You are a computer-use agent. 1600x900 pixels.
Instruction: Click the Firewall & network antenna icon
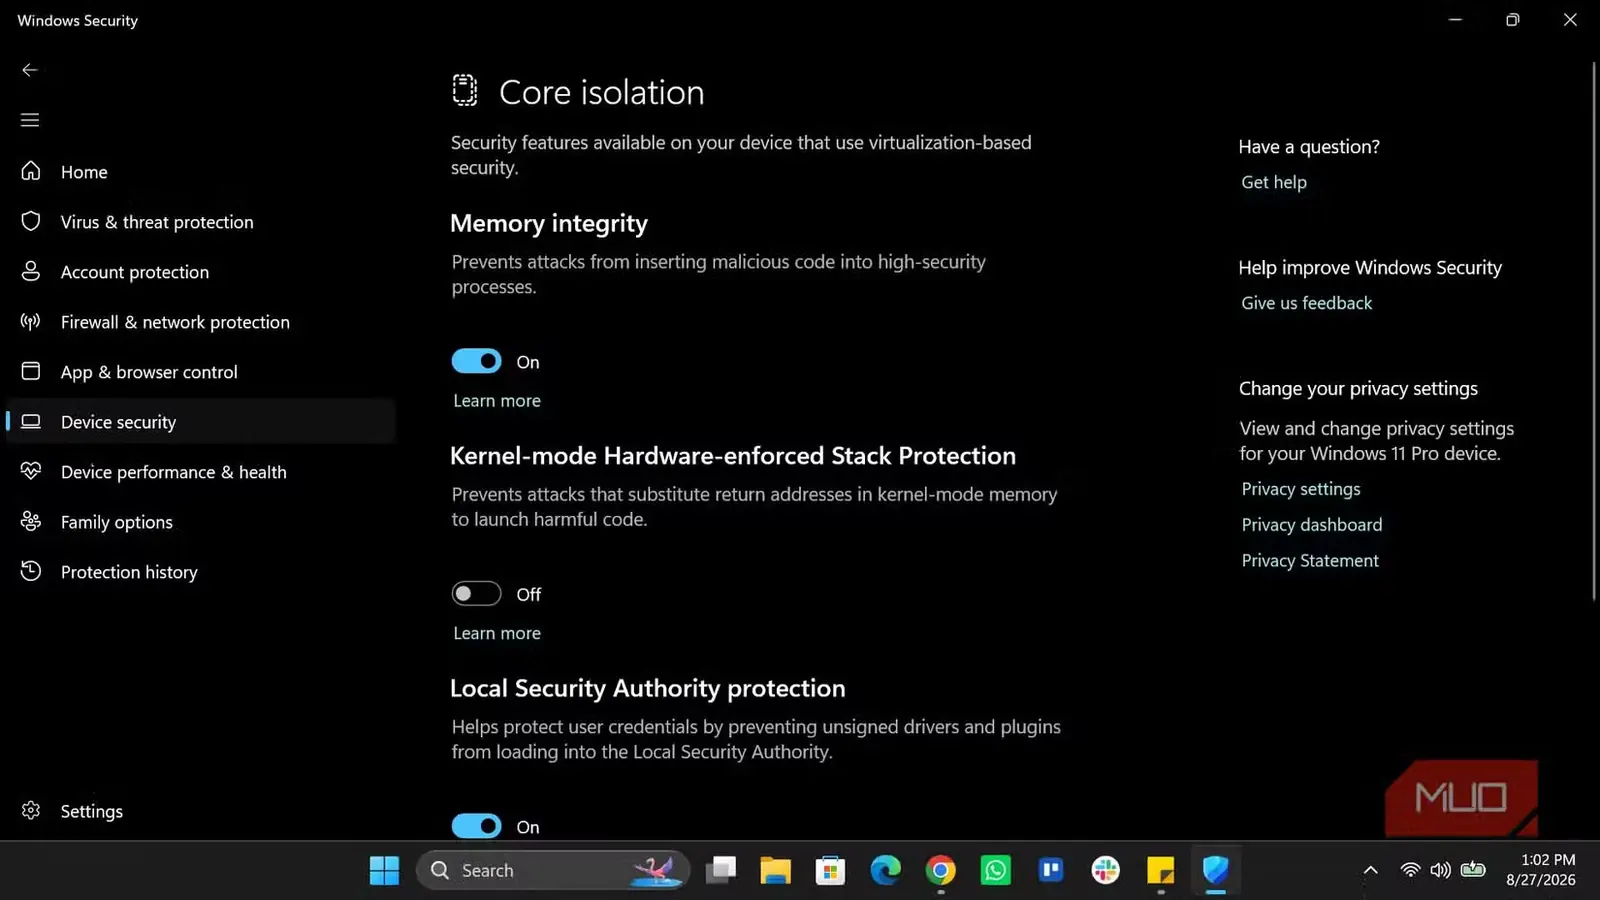(31, 321)
